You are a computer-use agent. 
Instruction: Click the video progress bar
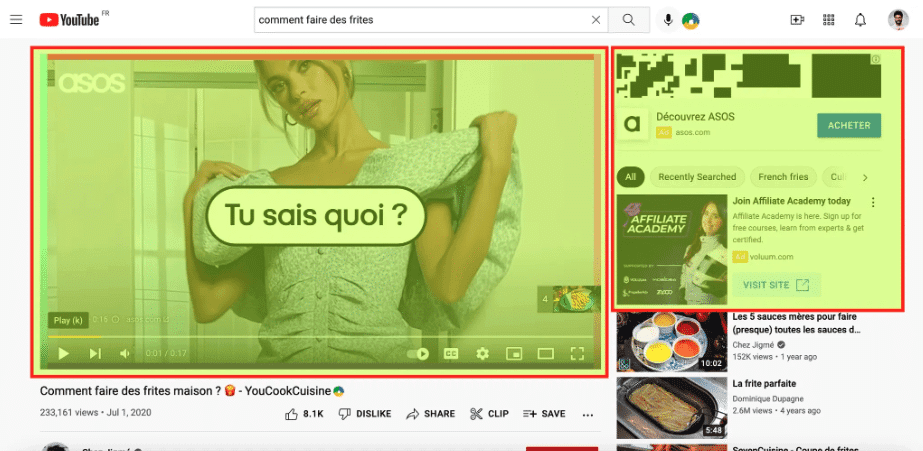(x=320, y=337)
